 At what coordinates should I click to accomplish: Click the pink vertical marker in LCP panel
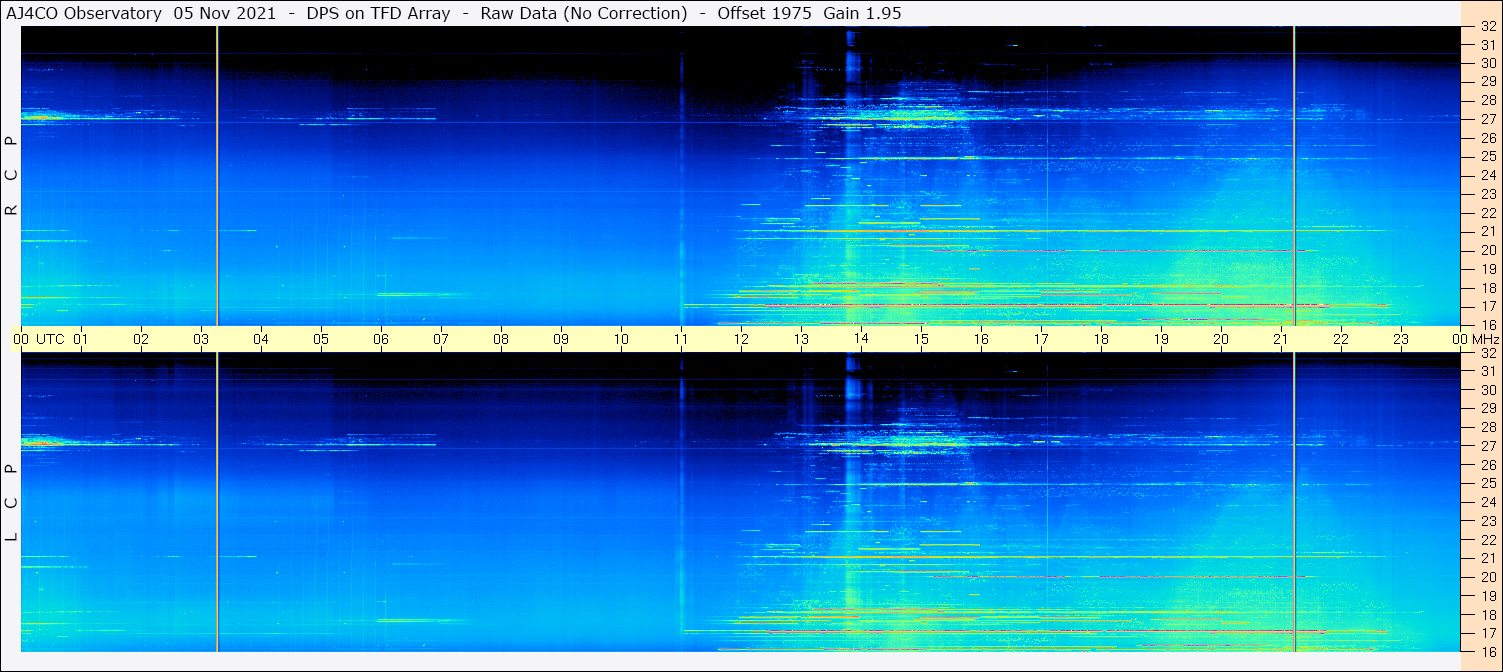point(217,502)
